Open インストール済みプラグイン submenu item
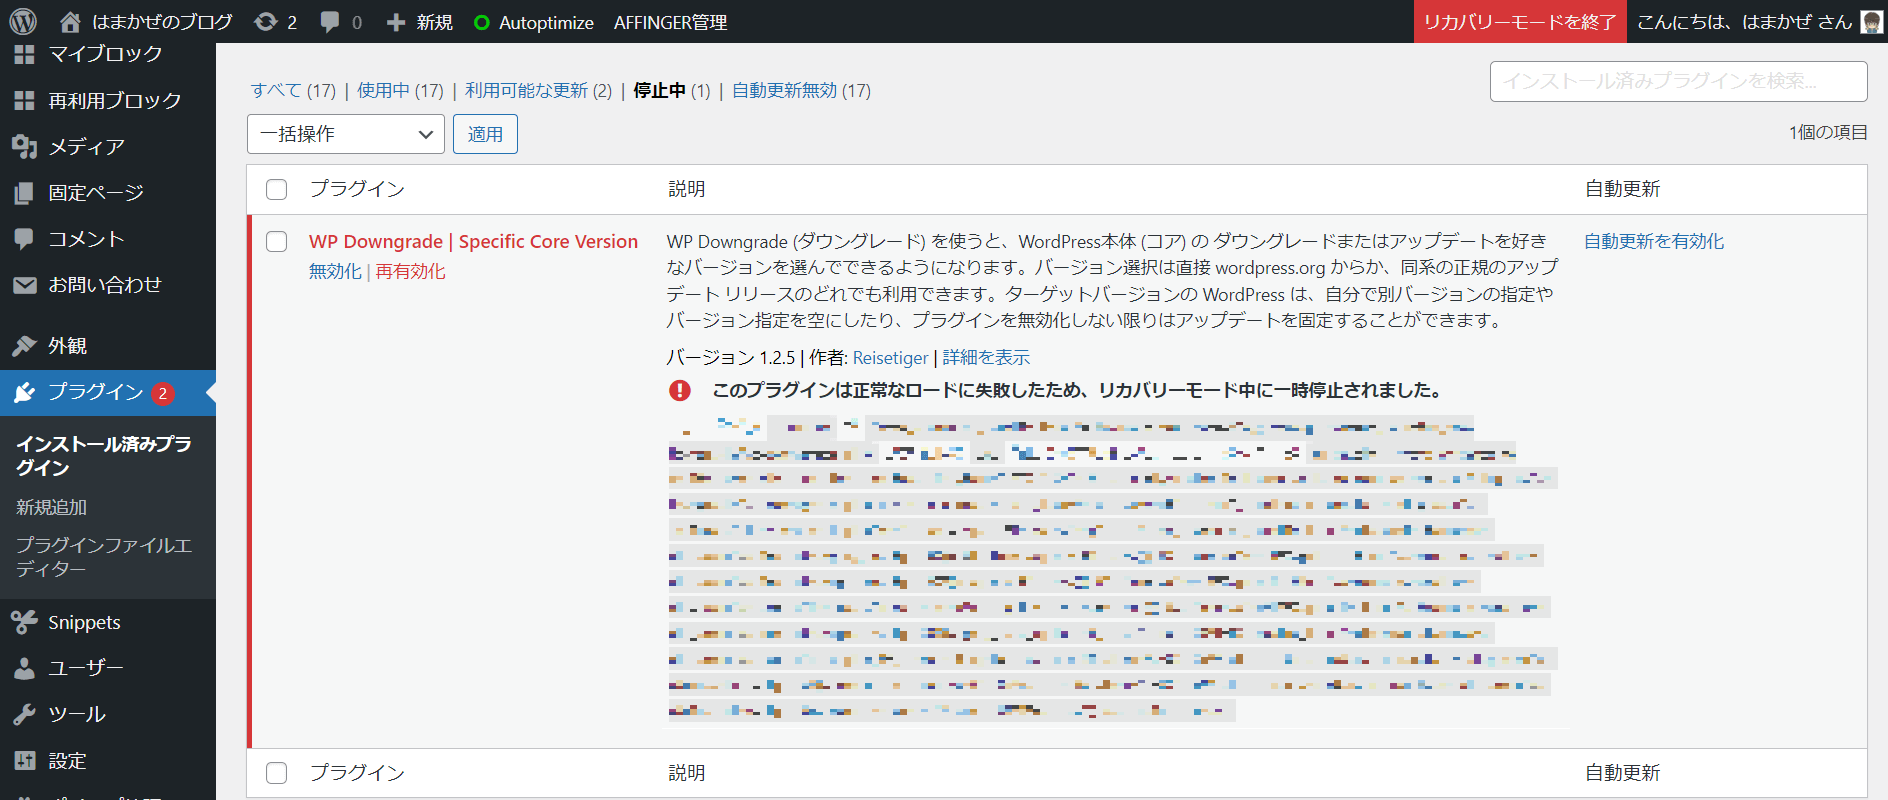This screenshot has width=1888, height=800. tap(104, 455)
